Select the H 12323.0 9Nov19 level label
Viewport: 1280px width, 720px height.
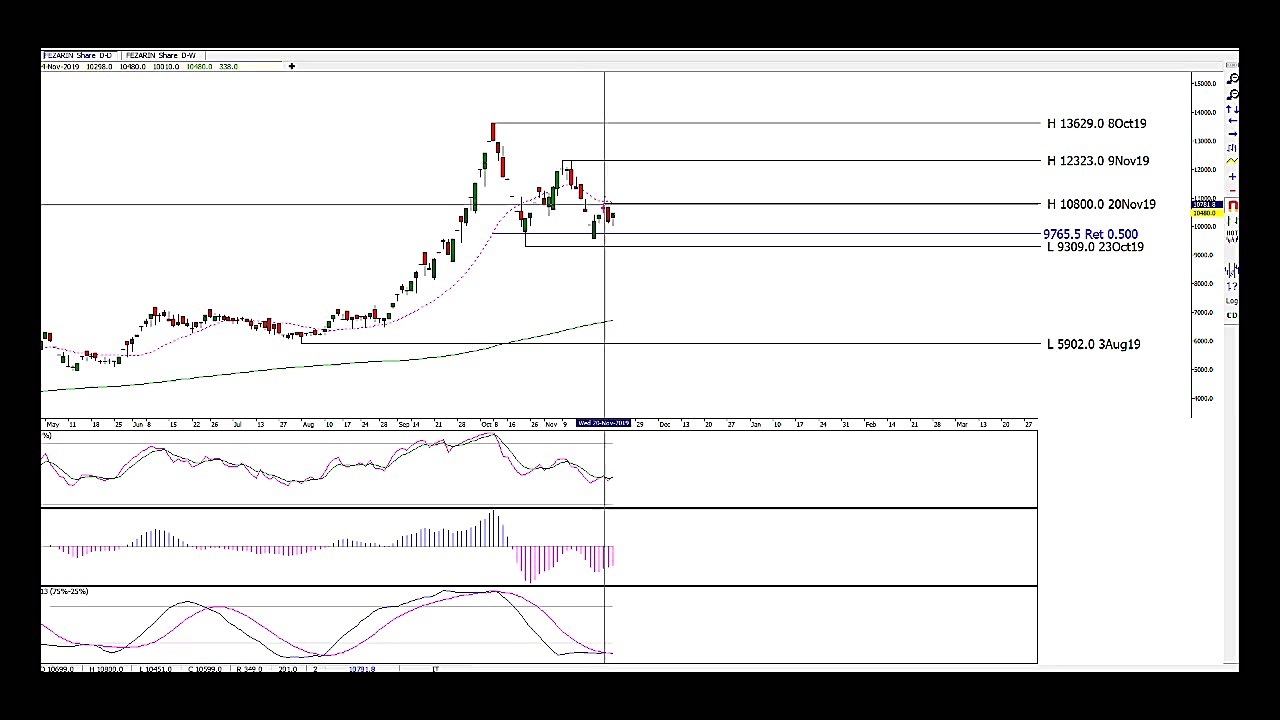coord(1098,160)
